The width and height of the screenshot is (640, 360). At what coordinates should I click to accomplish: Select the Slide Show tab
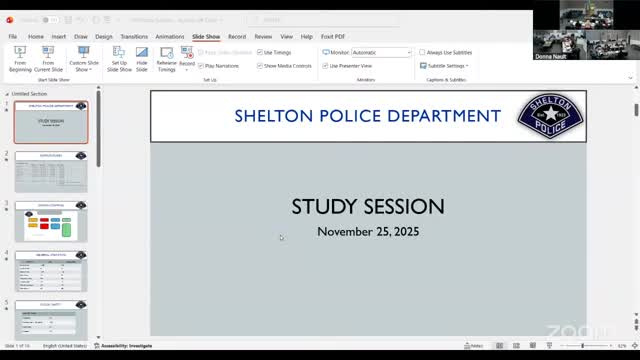click(206, 36)
